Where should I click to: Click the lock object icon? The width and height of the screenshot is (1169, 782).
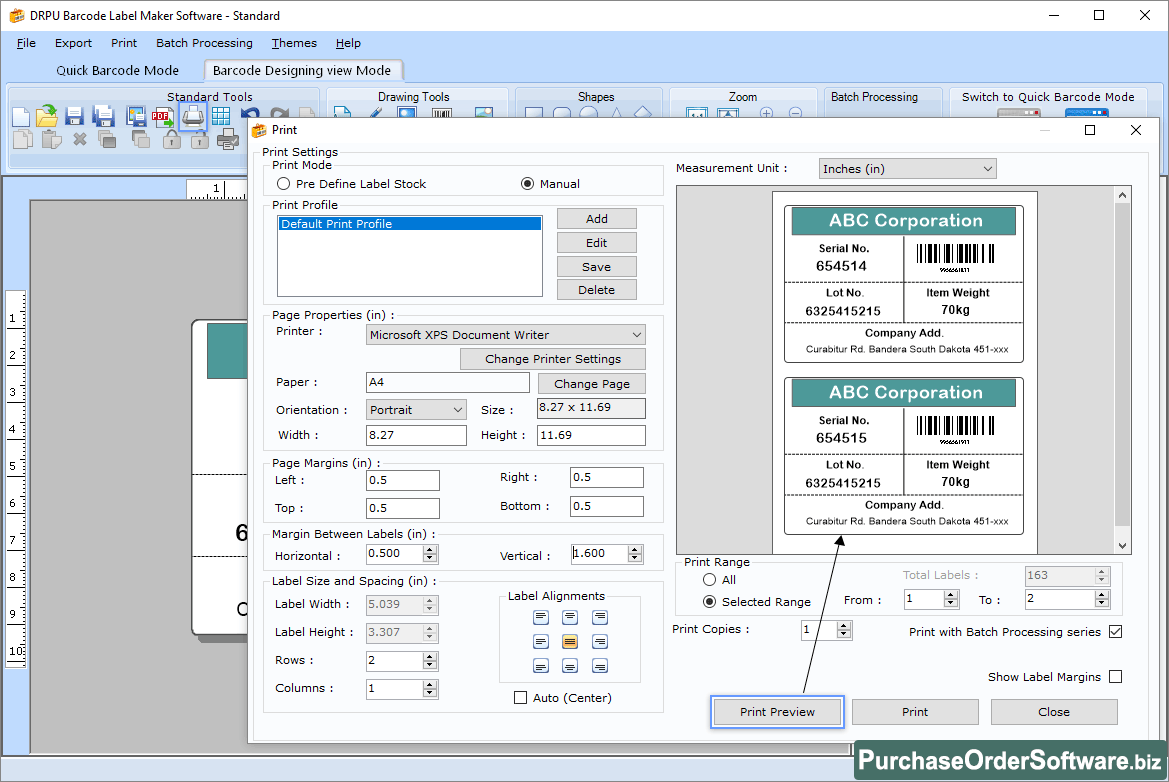(x=170, y=139)
